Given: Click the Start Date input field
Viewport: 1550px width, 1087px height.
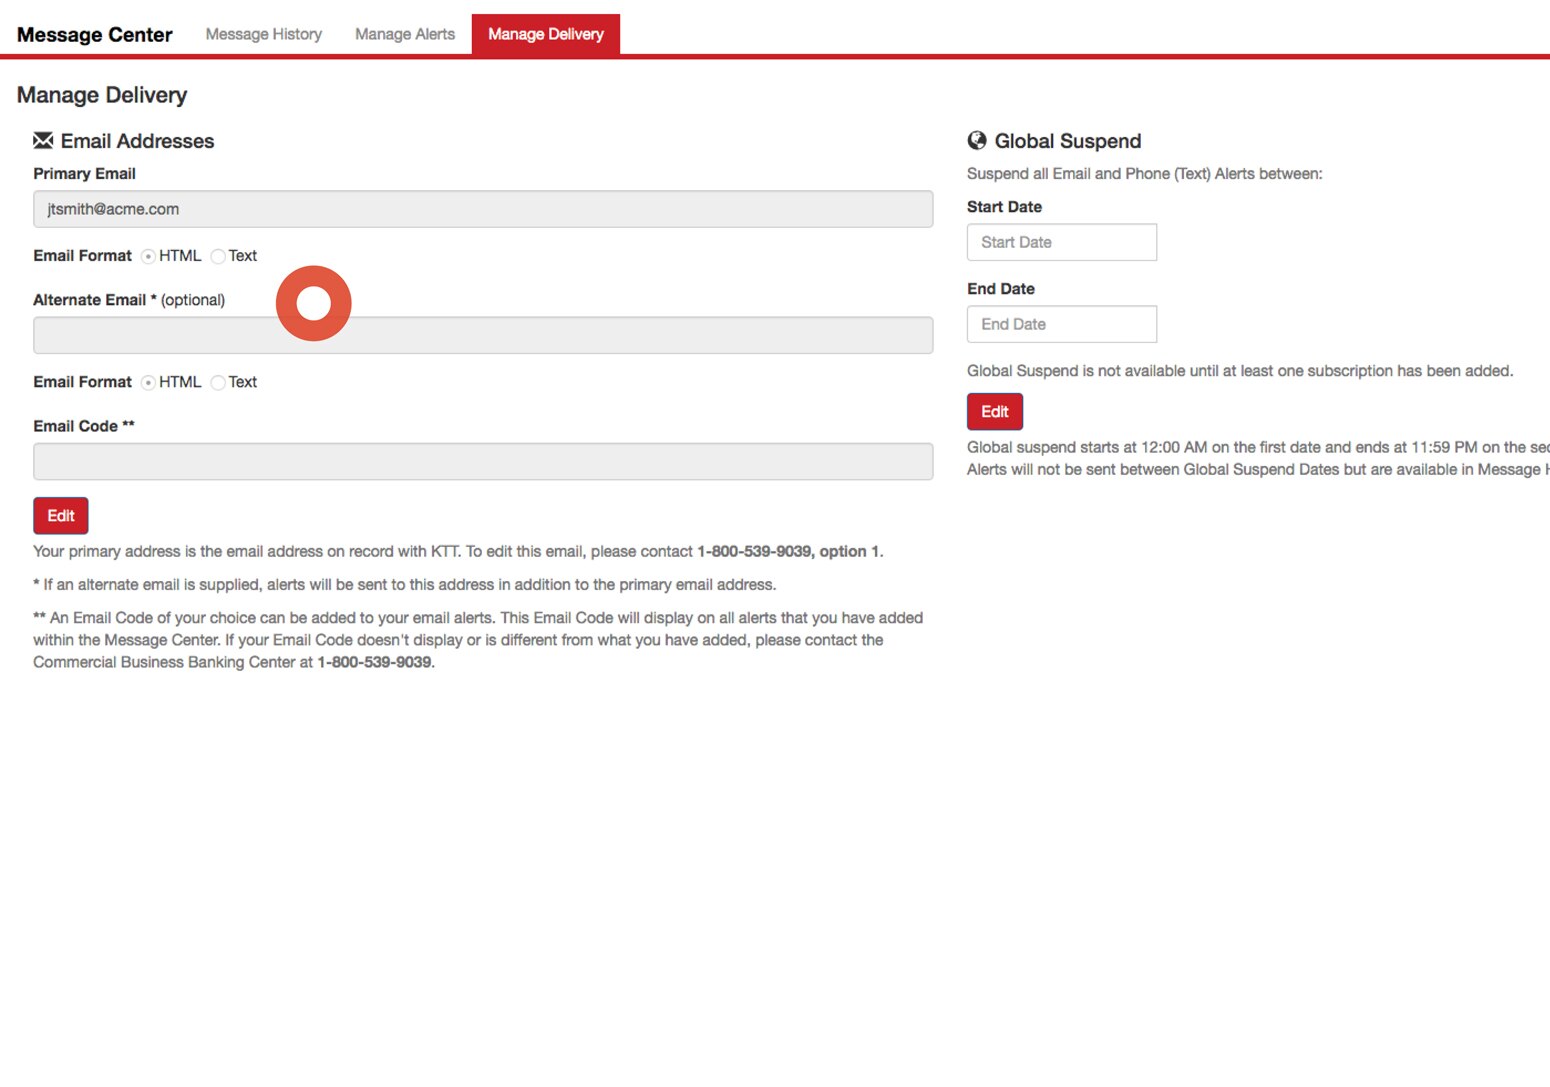Looking at the screenshot, I should pyautogui.click(x=1061, y=242).
